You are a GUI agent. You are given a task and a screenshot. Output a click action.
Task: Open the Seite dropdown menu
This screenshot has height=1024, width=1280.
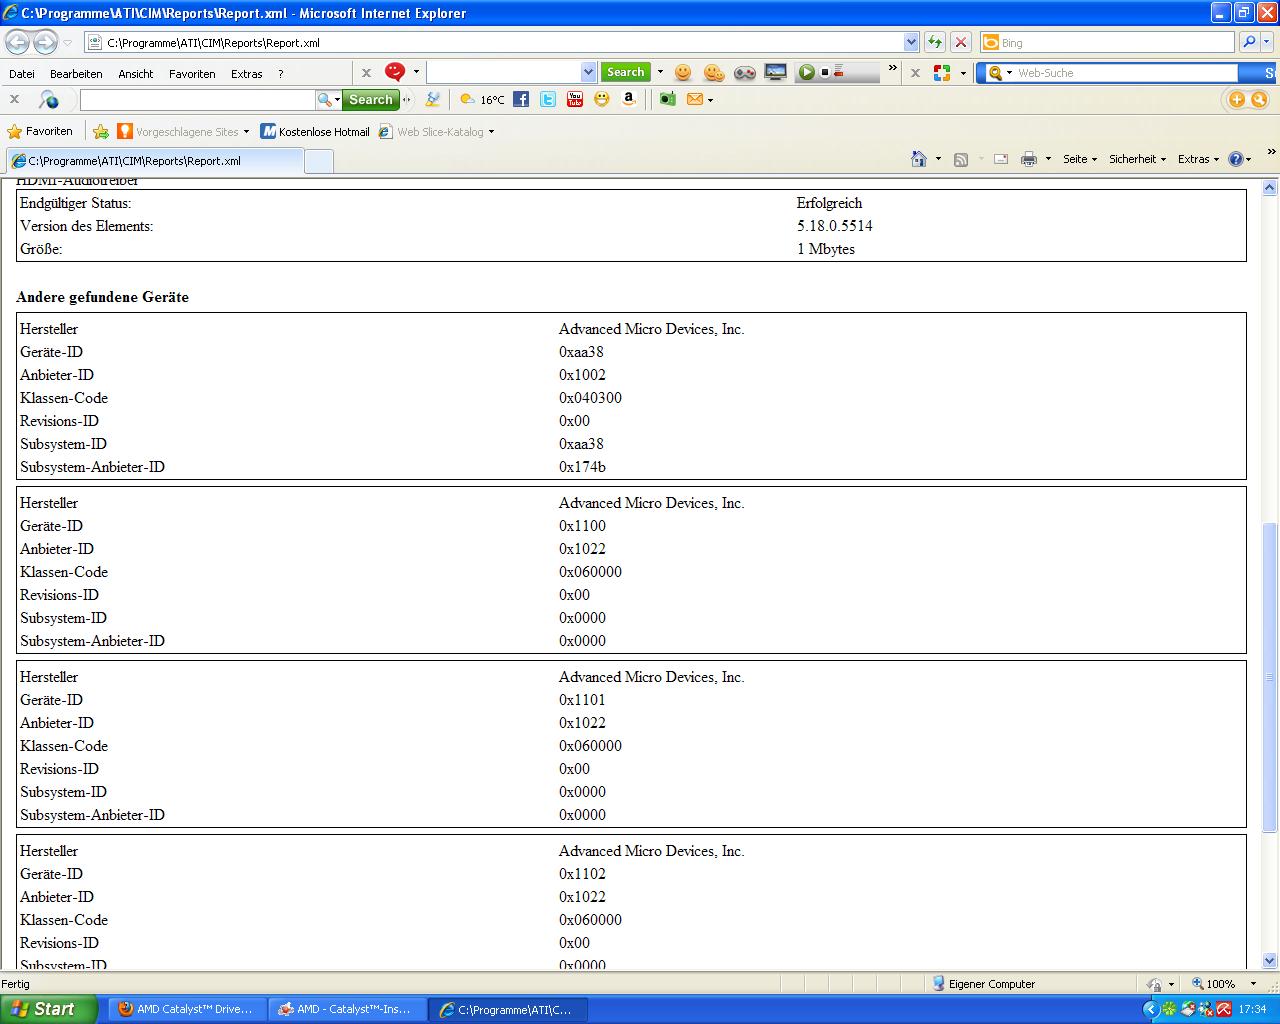(x=1080, y=159)
